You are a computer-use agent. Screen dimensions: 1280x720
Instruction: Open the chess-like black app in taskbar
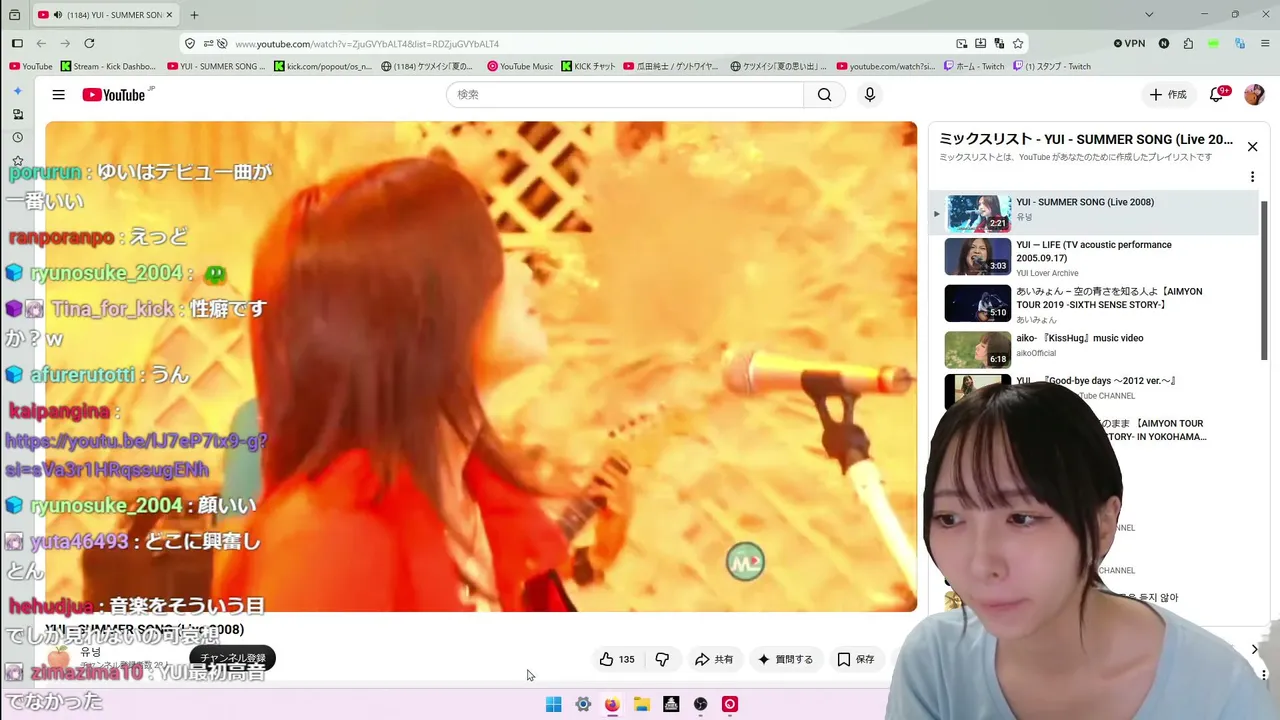point(671,704)
